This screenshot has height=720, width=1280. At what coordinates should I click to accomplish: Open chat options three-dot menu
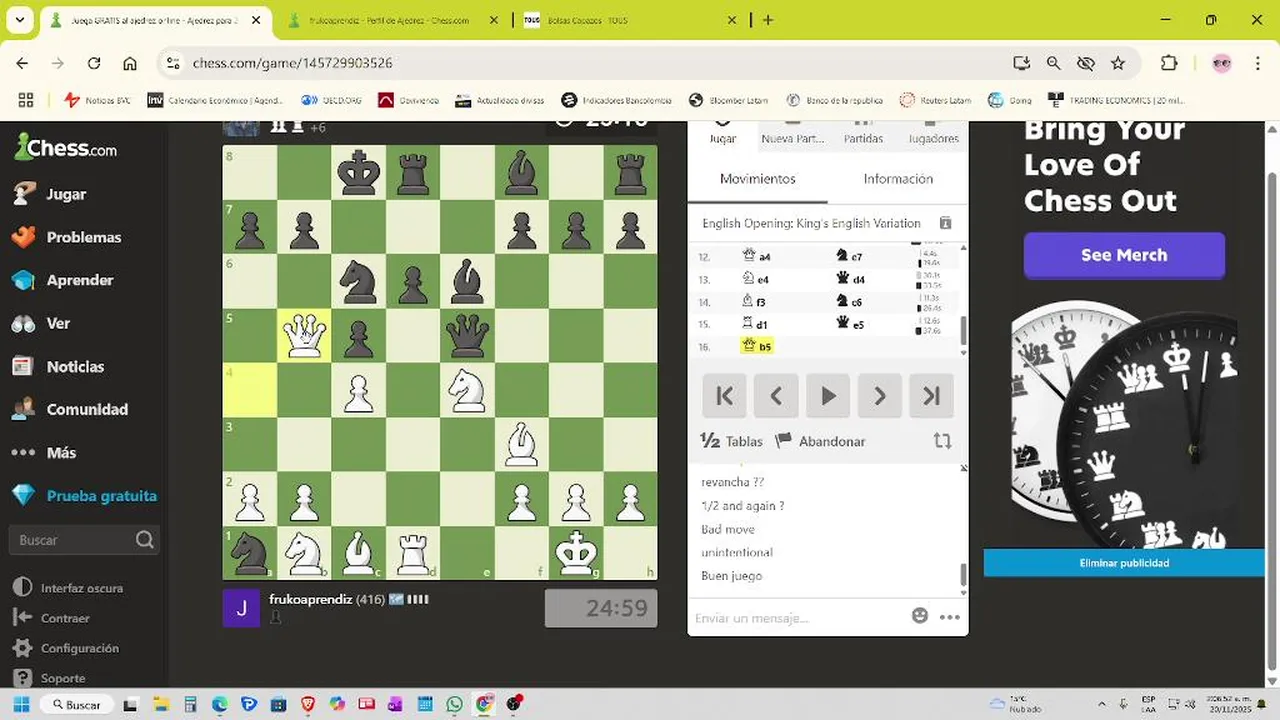pos(949,617)
